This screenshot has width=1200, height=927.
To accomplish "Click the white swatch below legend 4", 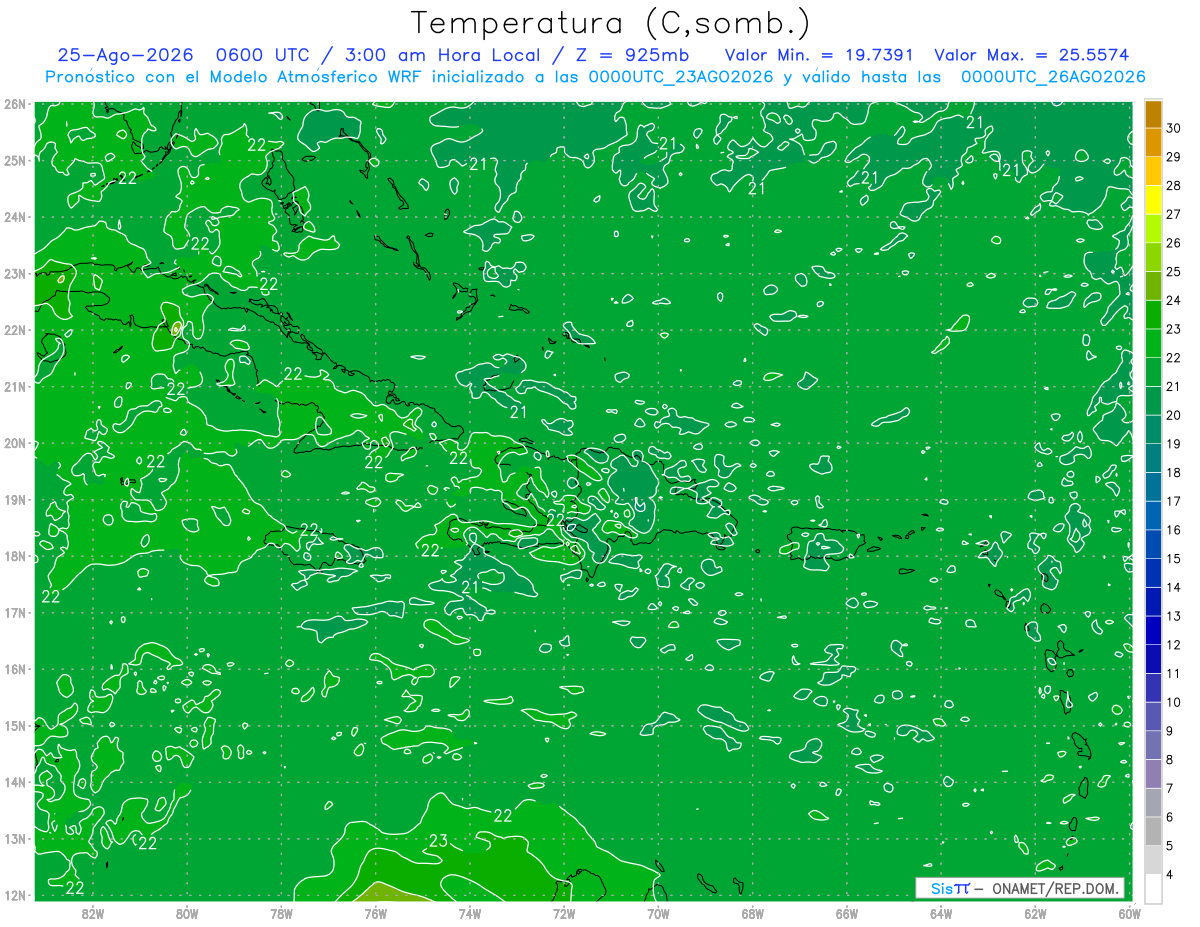I will click(1153, 889).
